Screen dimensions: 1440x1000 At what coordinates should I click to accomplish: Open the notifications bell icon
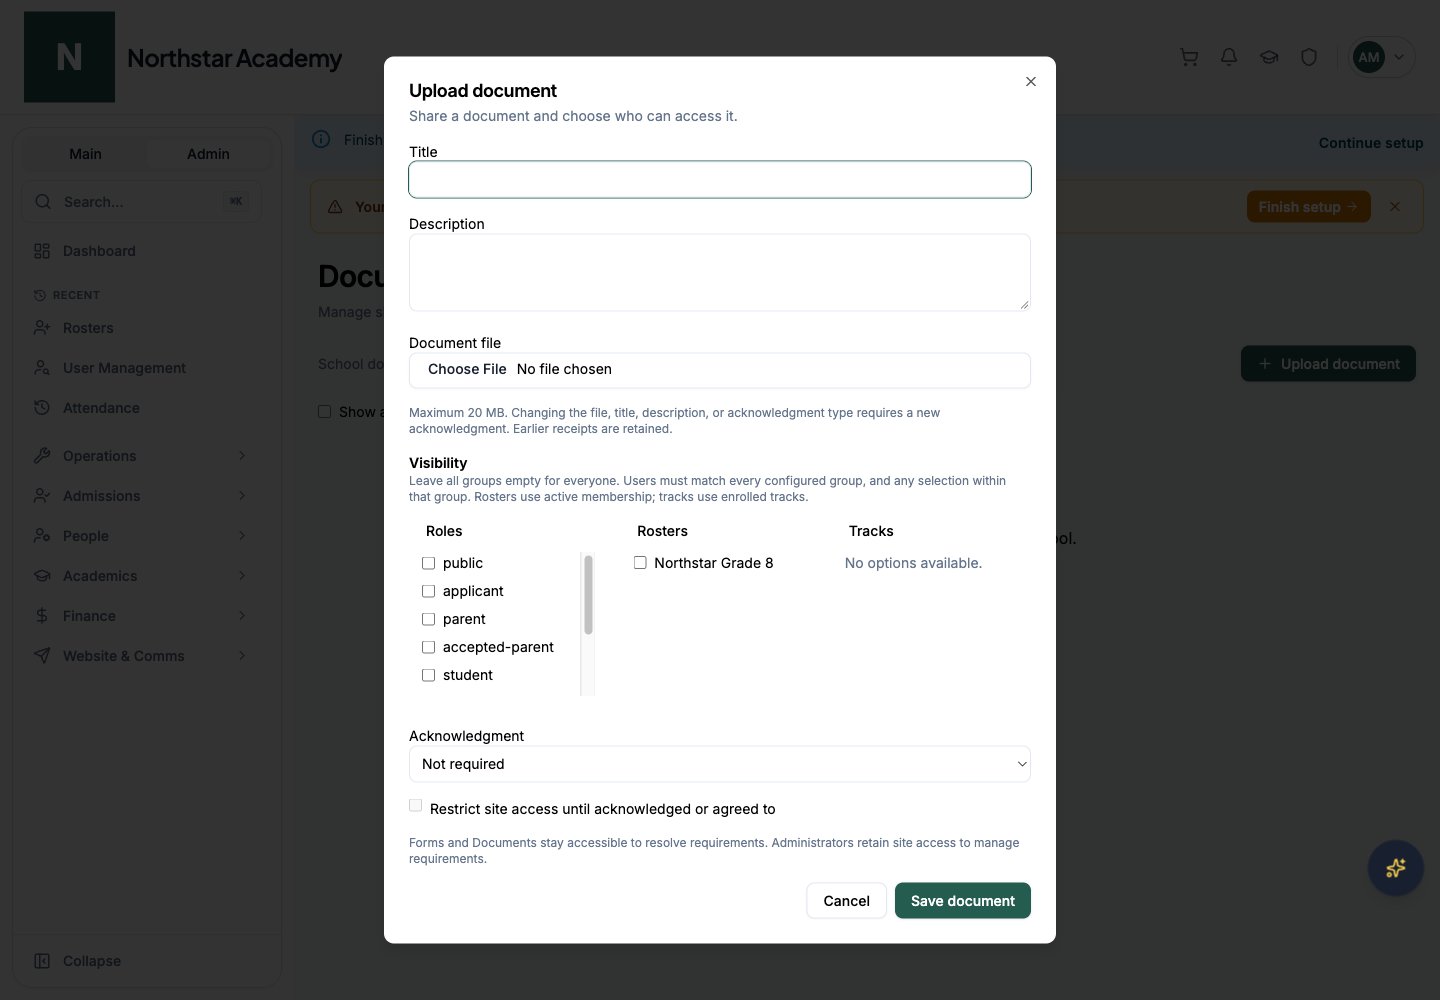(x=1229, y=57)
